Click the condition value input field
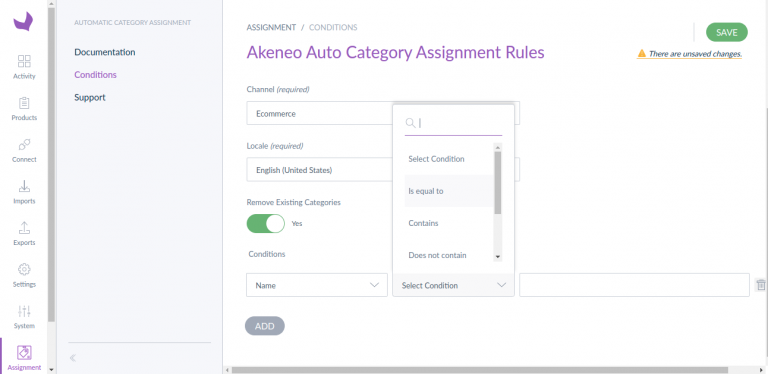This screenshot has height=374, width=768. pos(634,285)
